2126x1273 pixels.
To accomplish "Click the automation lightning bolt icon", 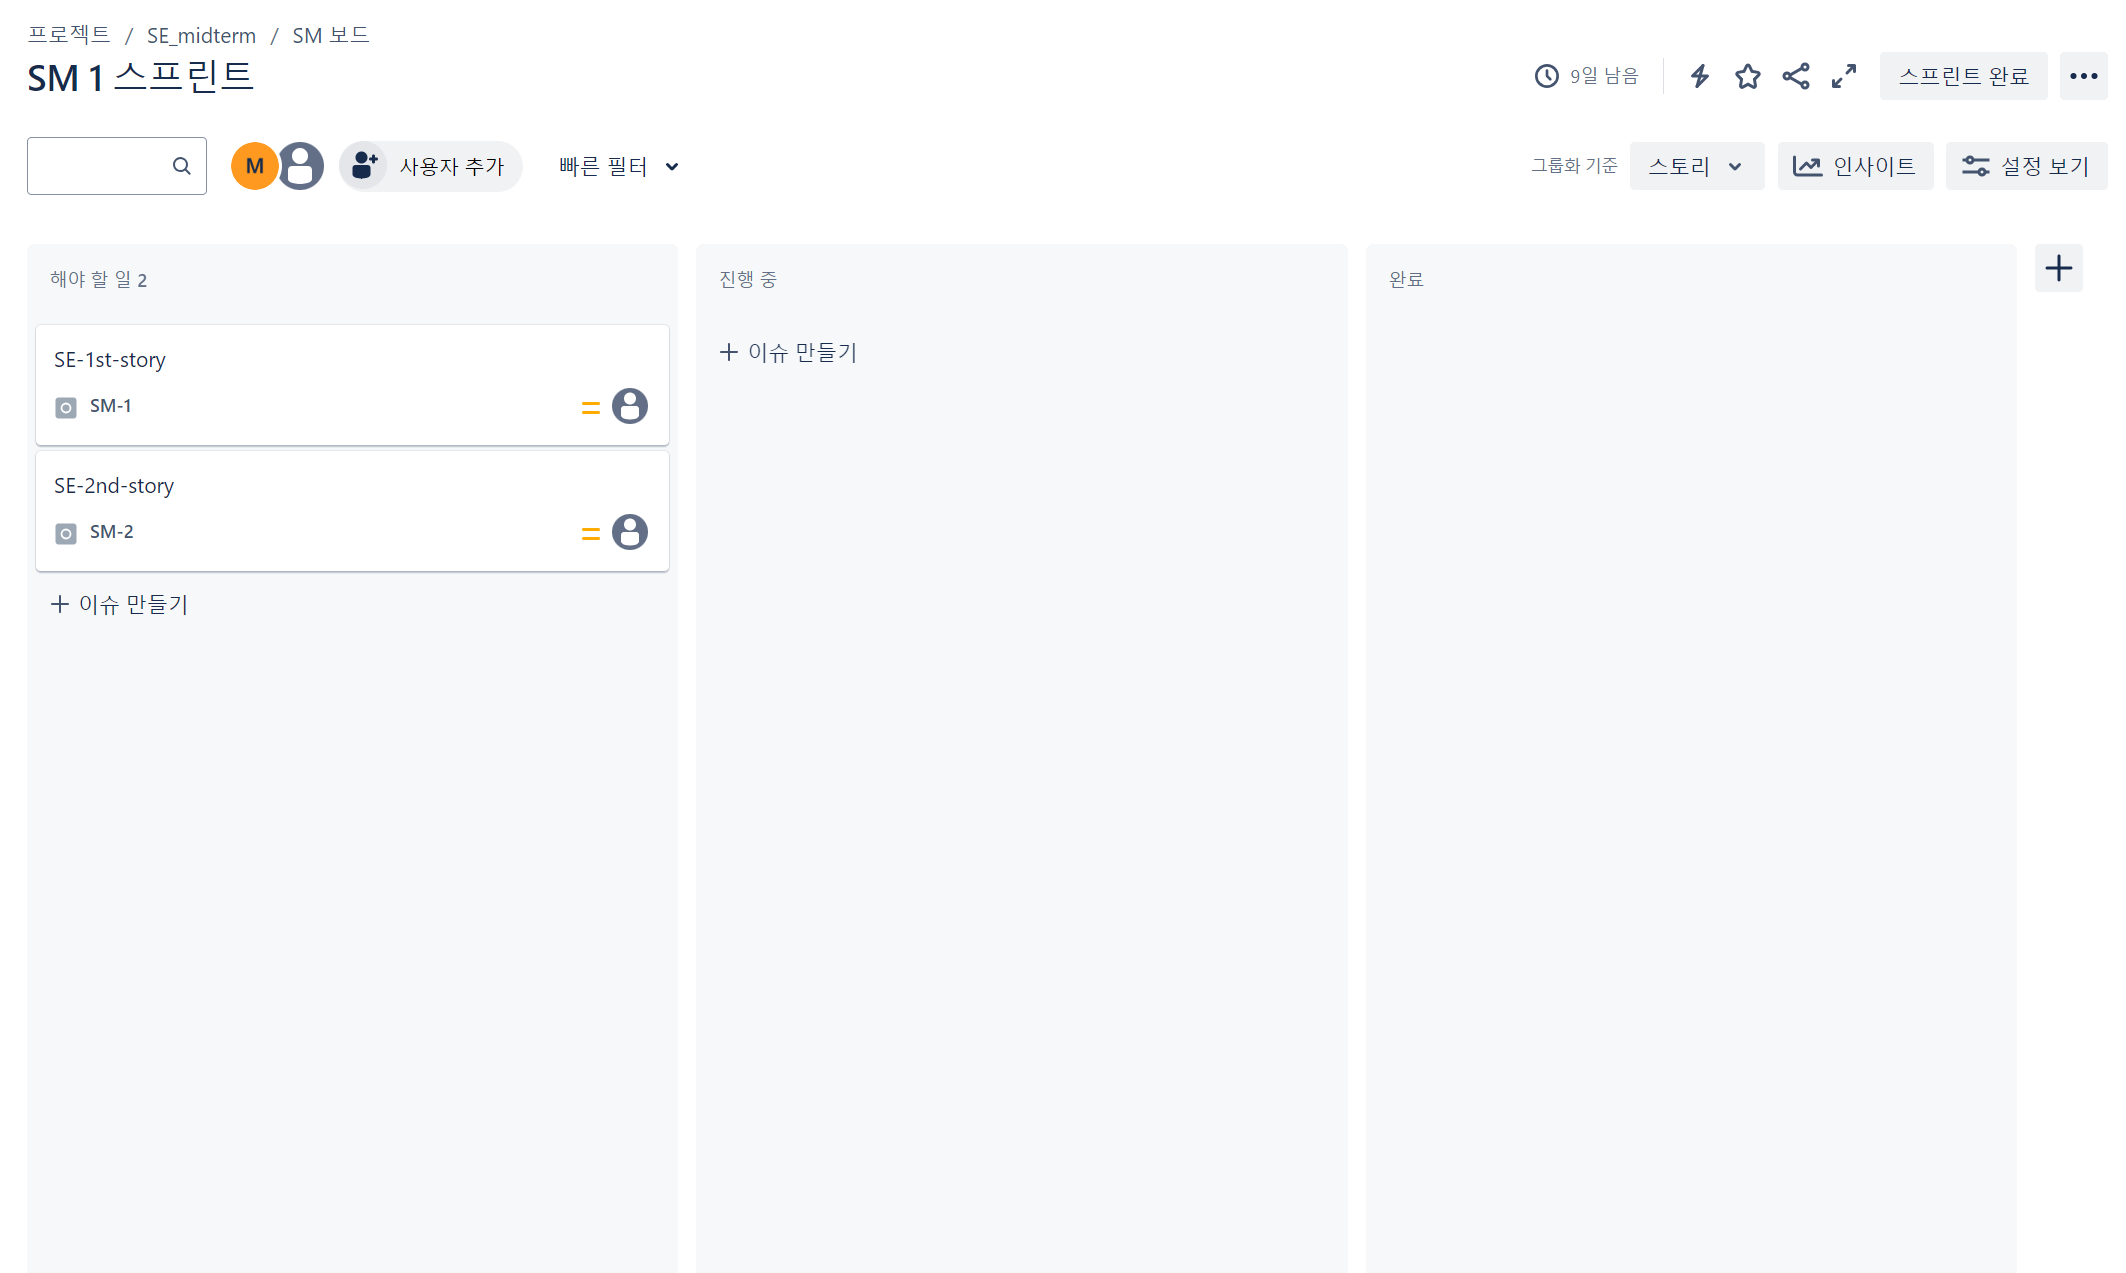I will [x=1699, y=76].
